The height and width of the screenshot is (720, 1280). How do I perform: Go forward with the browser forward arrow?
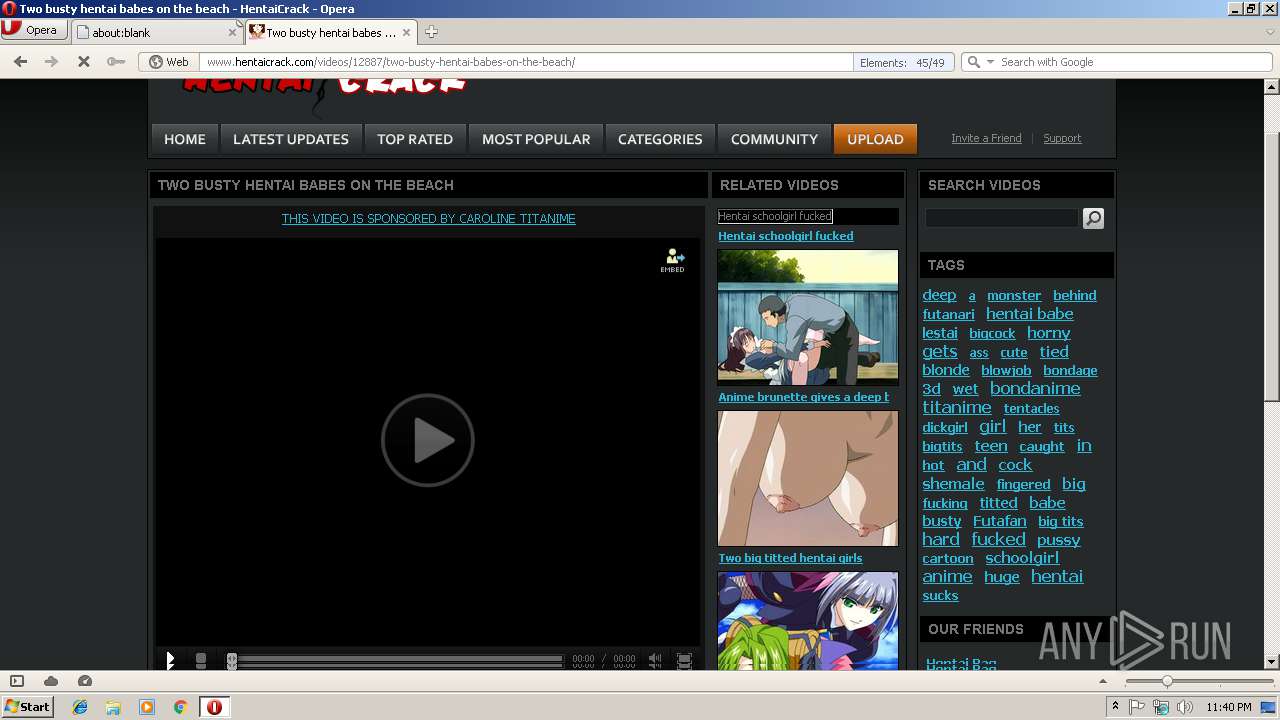click(51, 62)
